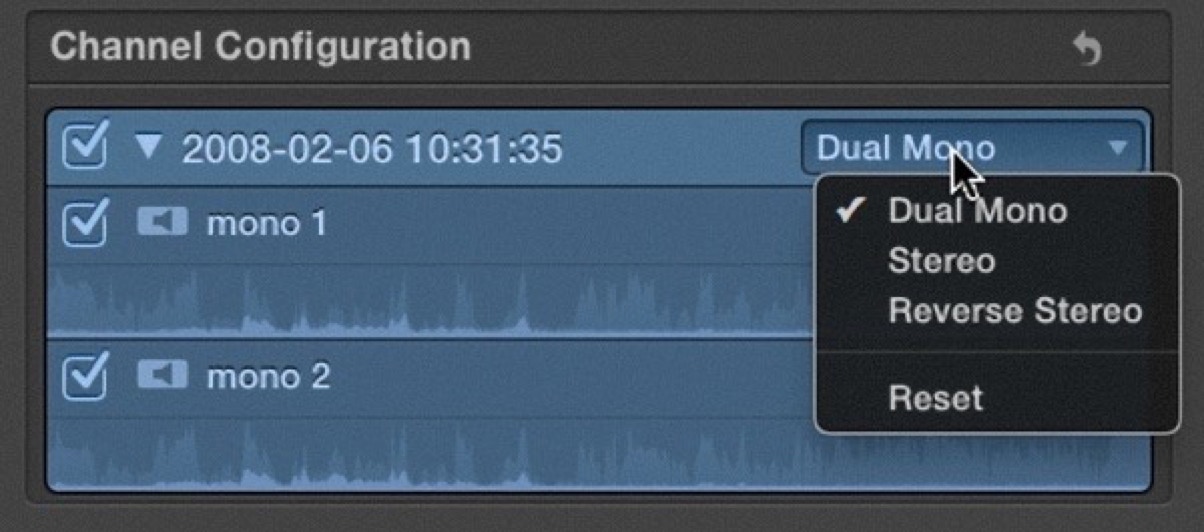Click the popup arrow next to Dual Mono
Image resolution: width=1204 pixels, height=532 pixels.
1117,149
